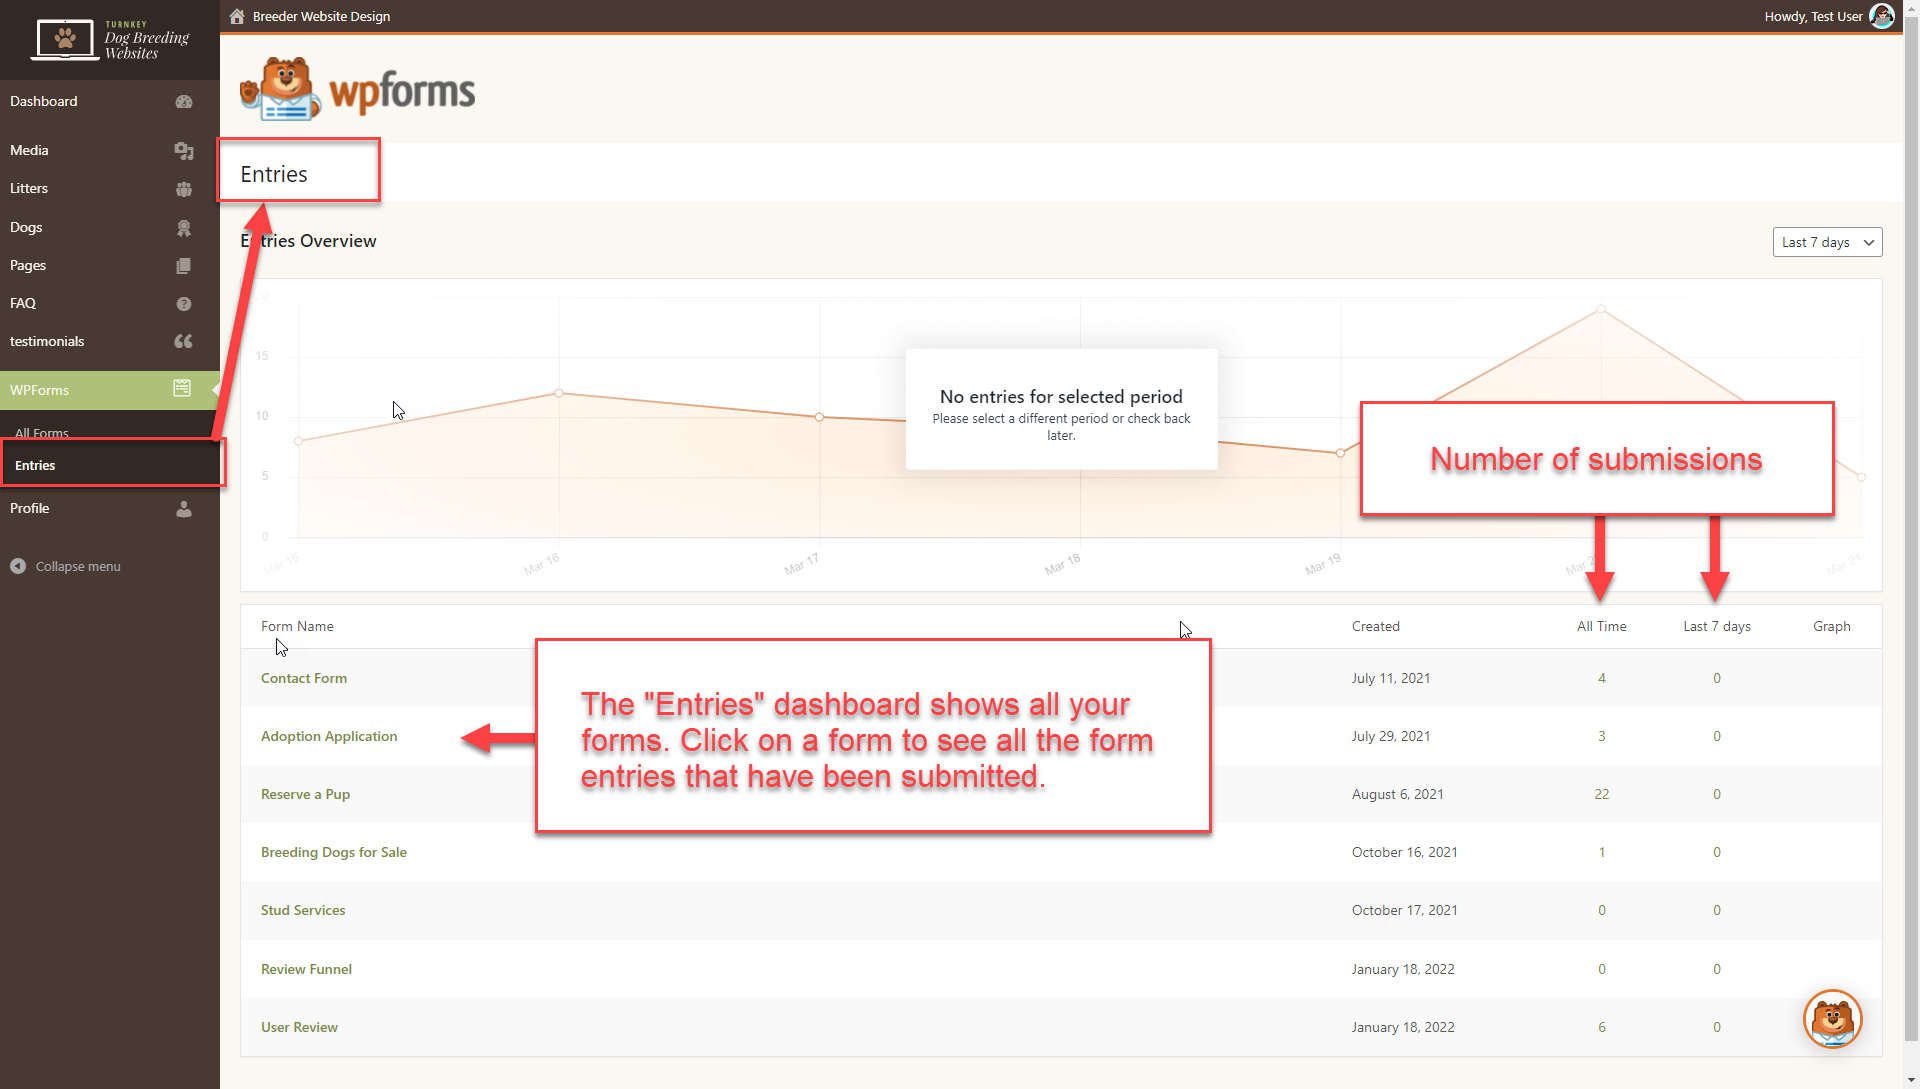Click the FAQ question mark icon
This screenshot has height=1089, width=1920.
[184, 304]
